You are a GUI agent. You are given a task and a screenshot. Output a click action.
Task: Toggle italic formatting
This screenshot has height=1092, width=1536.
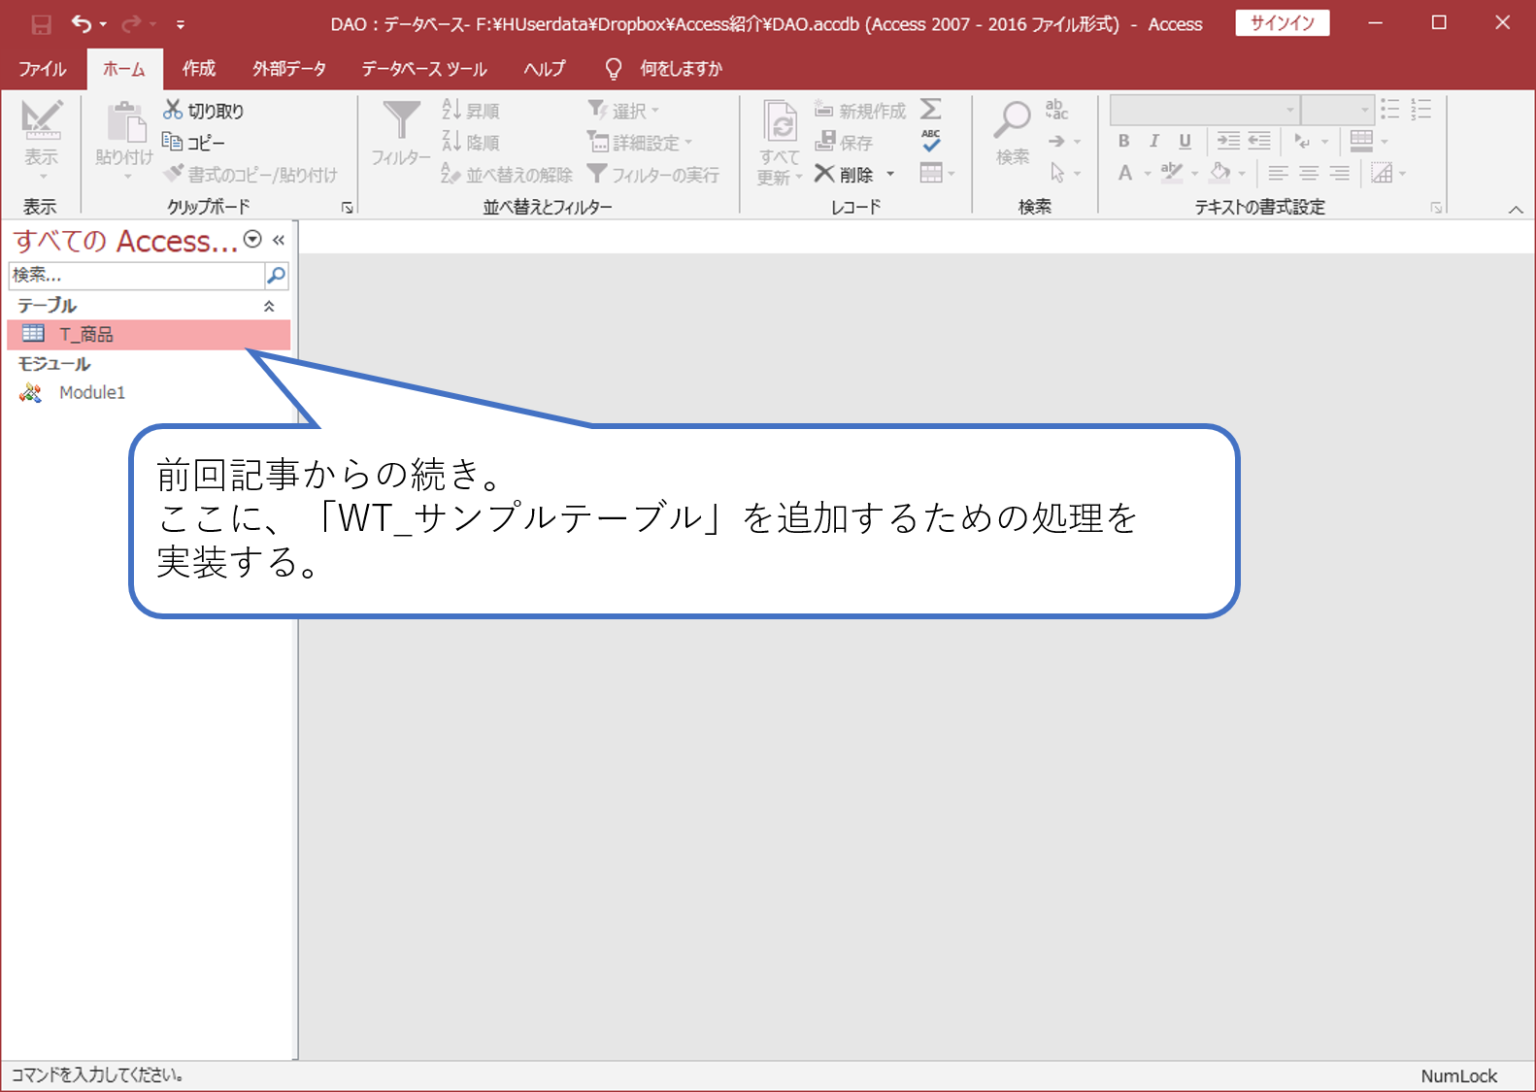click(x=1153, y=141)
